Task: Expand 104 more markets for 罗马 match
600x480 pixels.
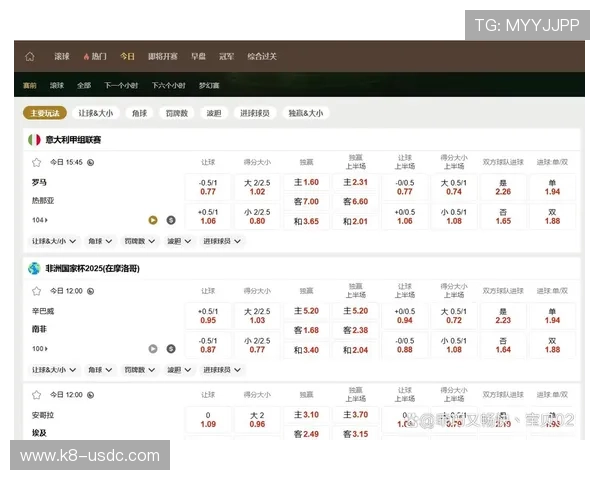Action: 40,220
